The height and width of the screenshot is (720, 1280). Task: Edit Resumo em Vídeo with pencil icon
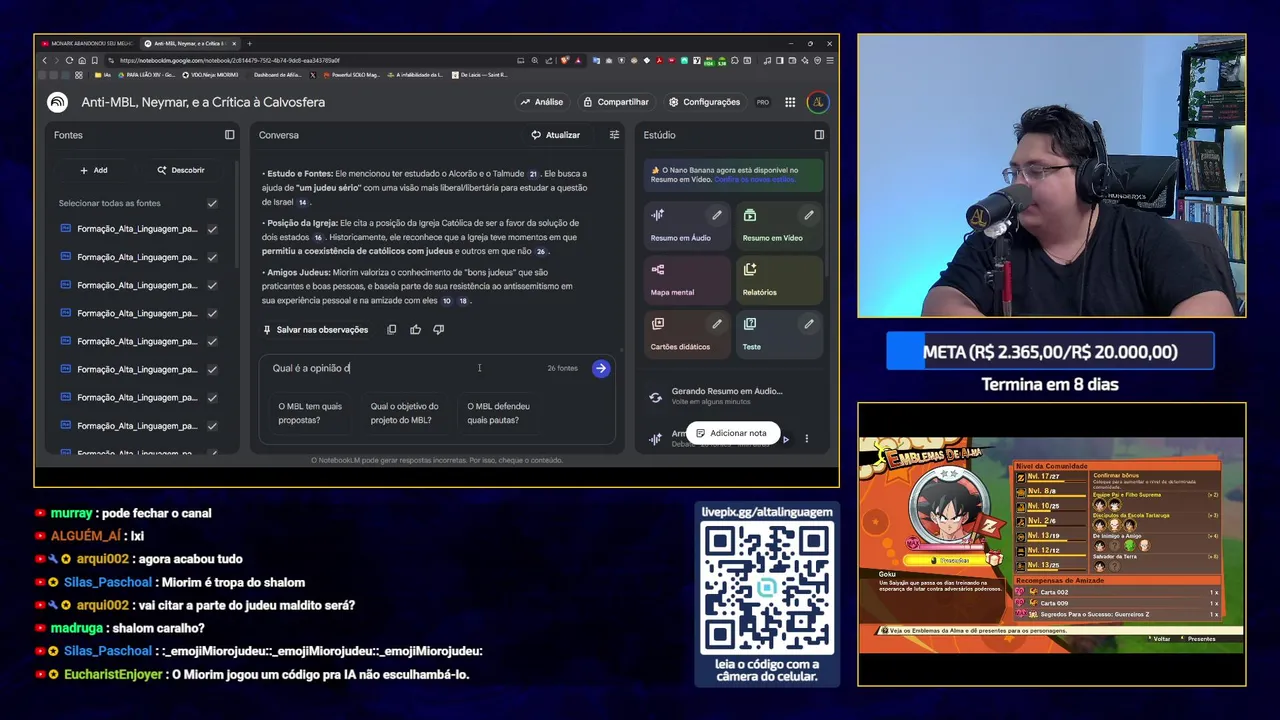tap(809, 215)
